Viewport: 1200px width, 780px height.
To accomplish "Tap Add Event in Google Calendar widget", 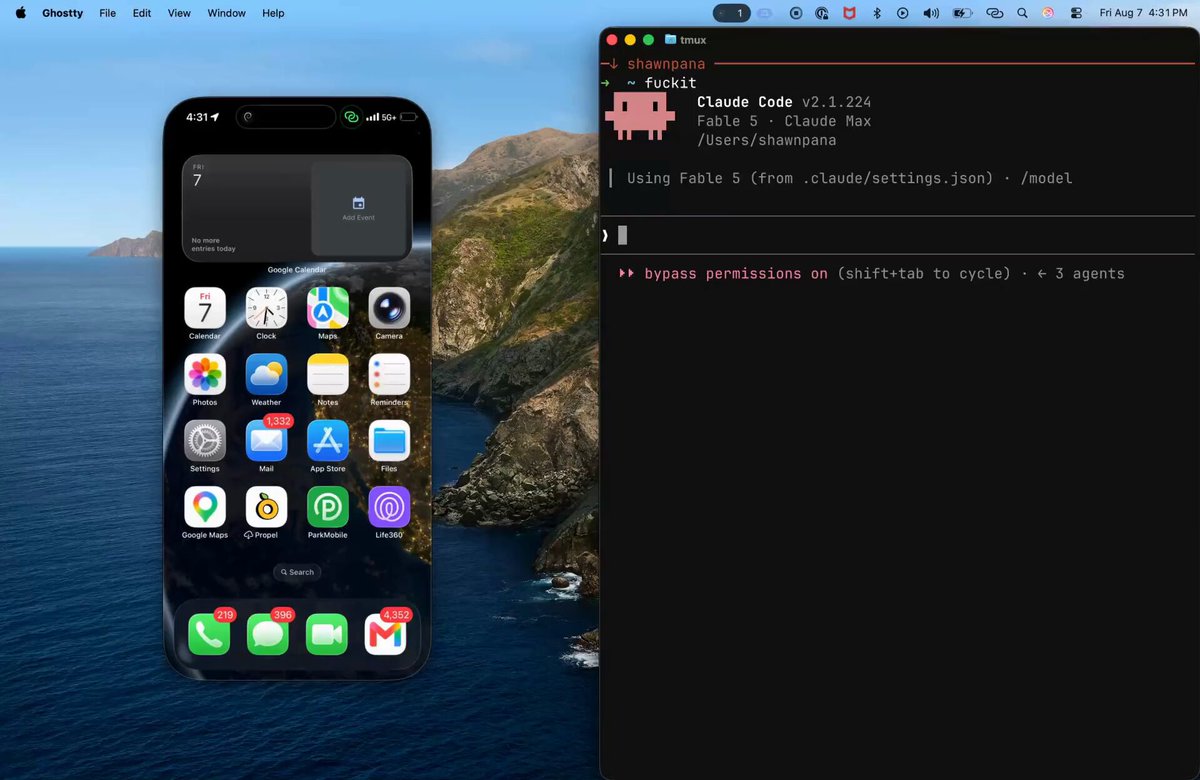I will [359, 209].
